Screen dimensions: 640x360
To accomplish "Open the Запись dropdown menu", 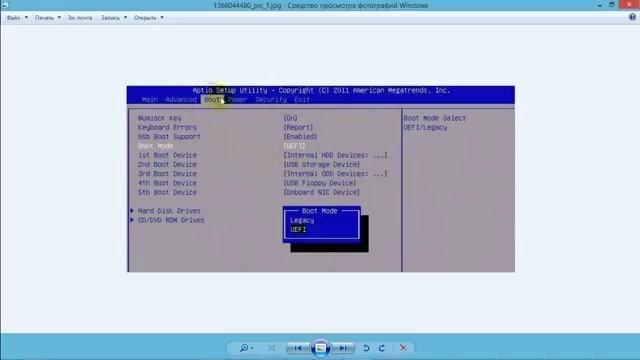I will pyautogui.click(x=114, y=18).
